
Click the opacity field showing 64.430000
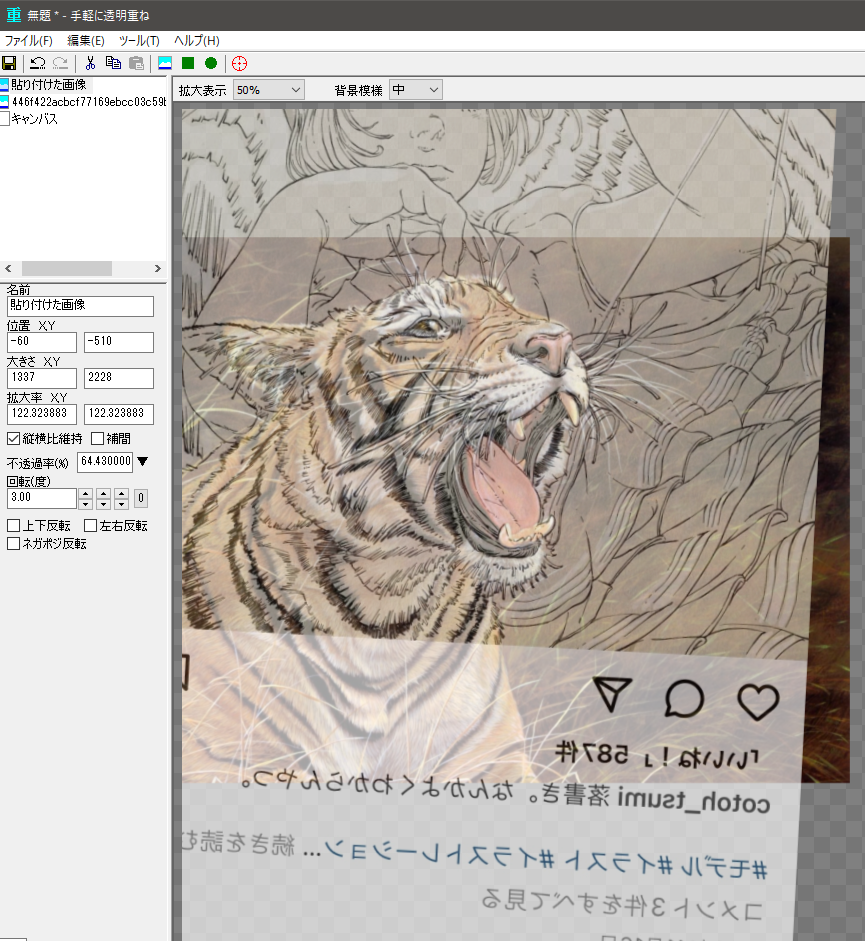point(105,461)
